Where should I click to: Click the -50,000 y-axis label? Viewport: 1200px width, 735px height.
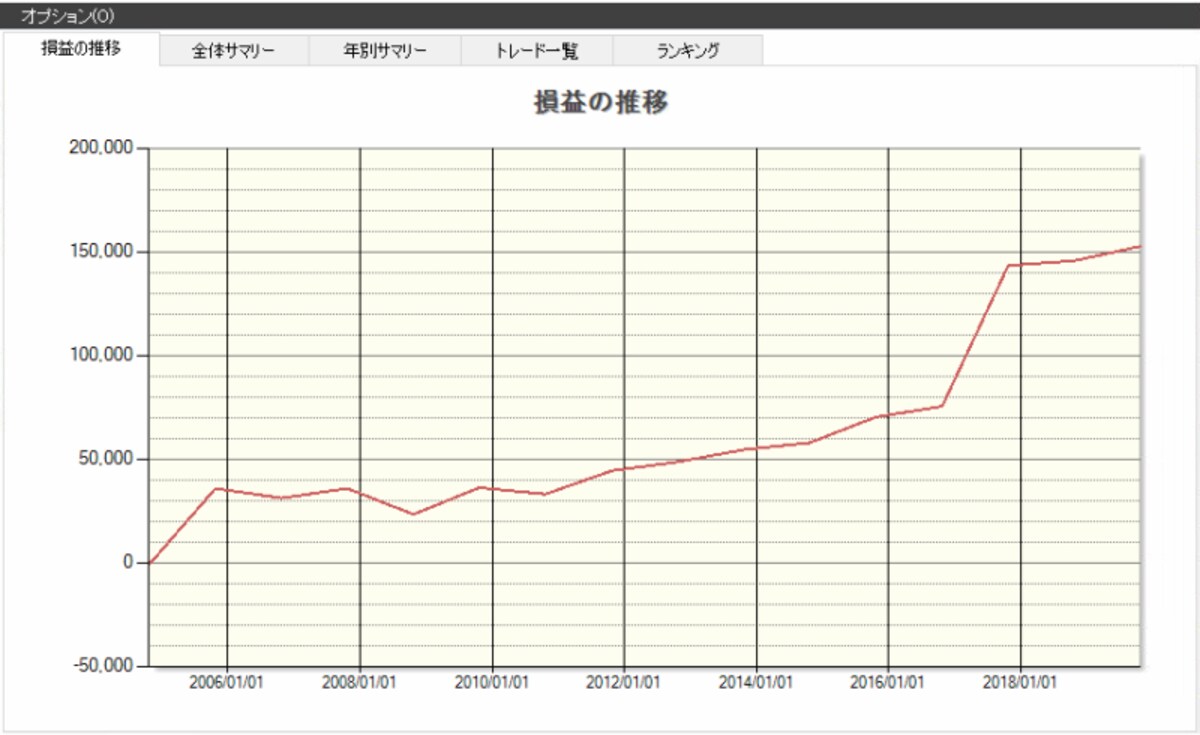point(102,667)
